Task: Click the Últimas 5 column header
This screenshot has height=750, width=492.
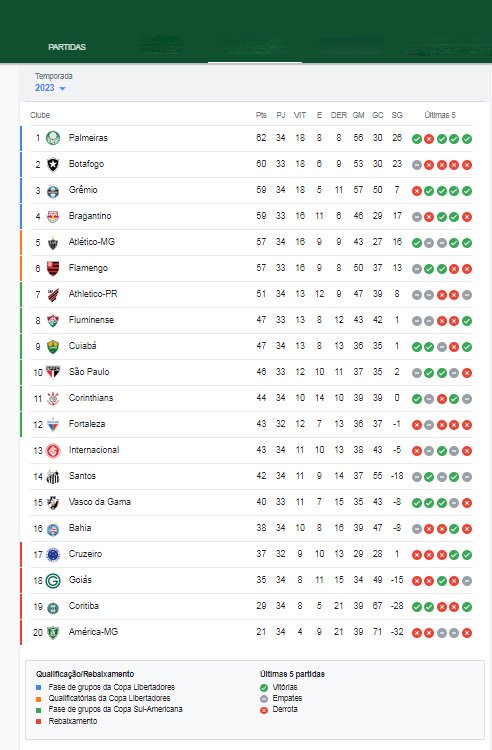Action: 440,115
